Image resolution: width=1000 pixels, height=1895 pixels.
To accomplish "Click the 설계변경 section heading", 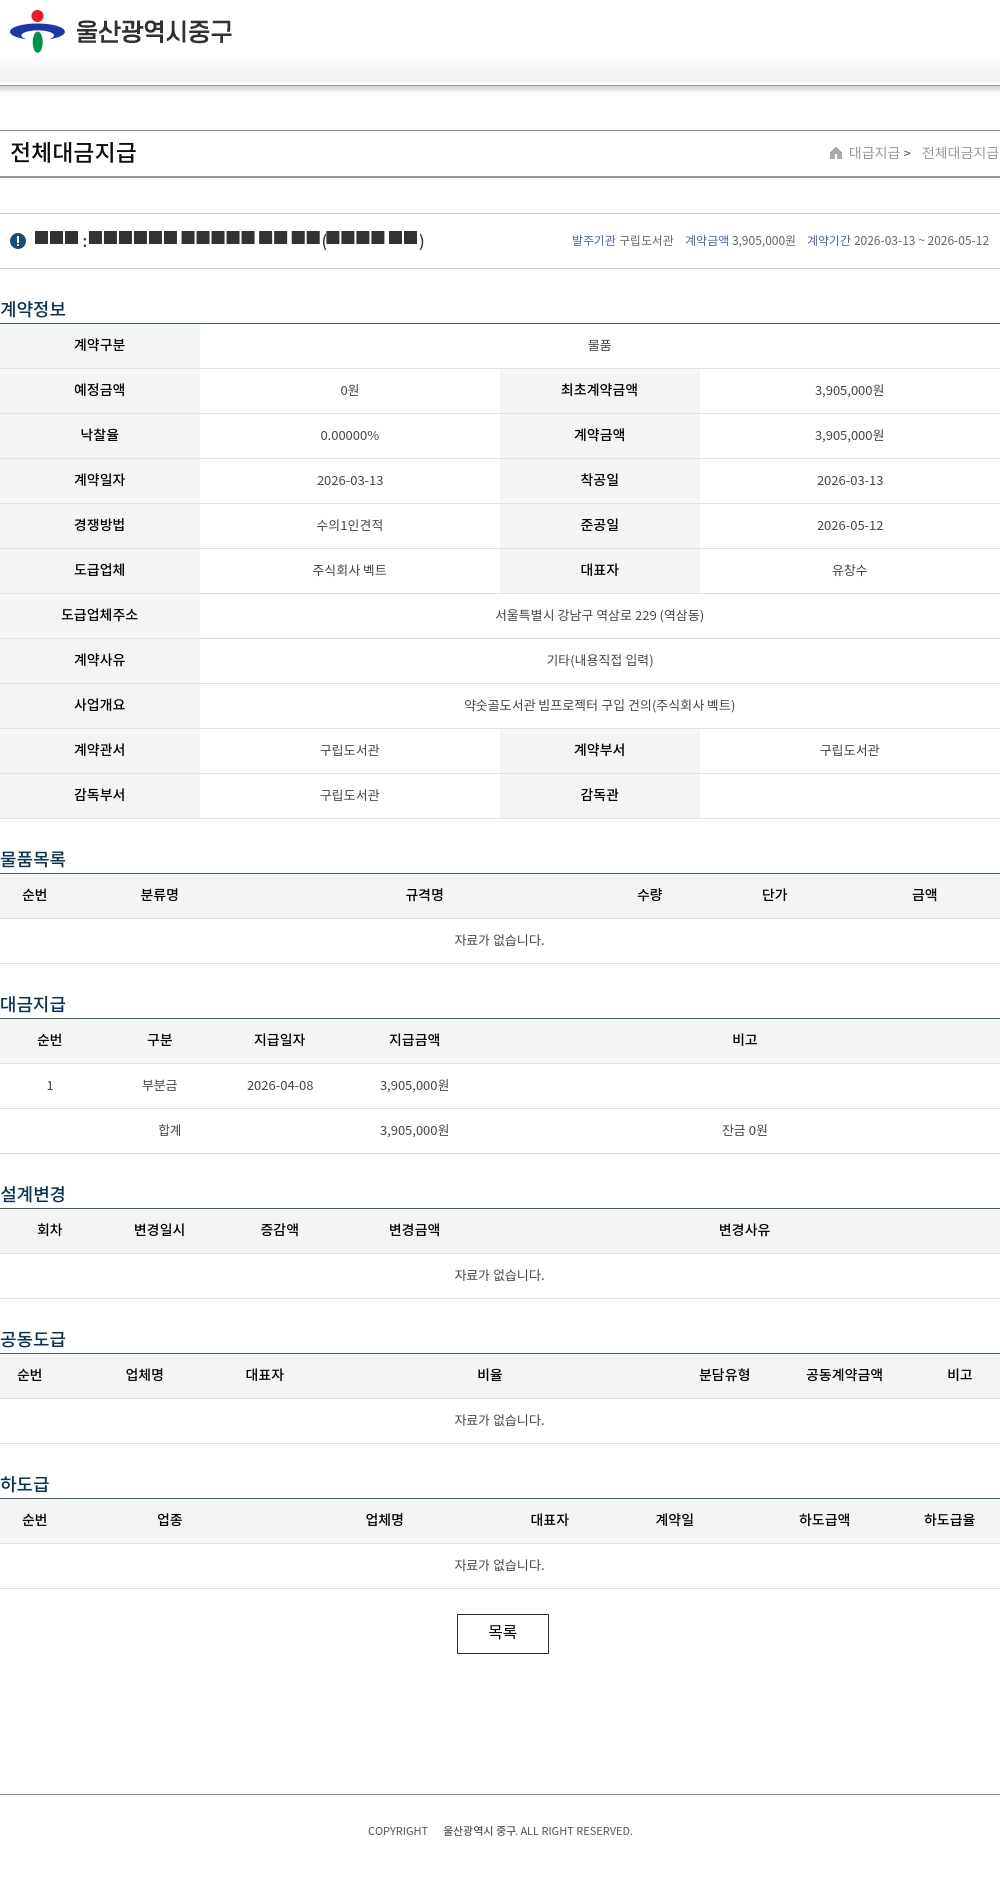I will click(33, 1194).
